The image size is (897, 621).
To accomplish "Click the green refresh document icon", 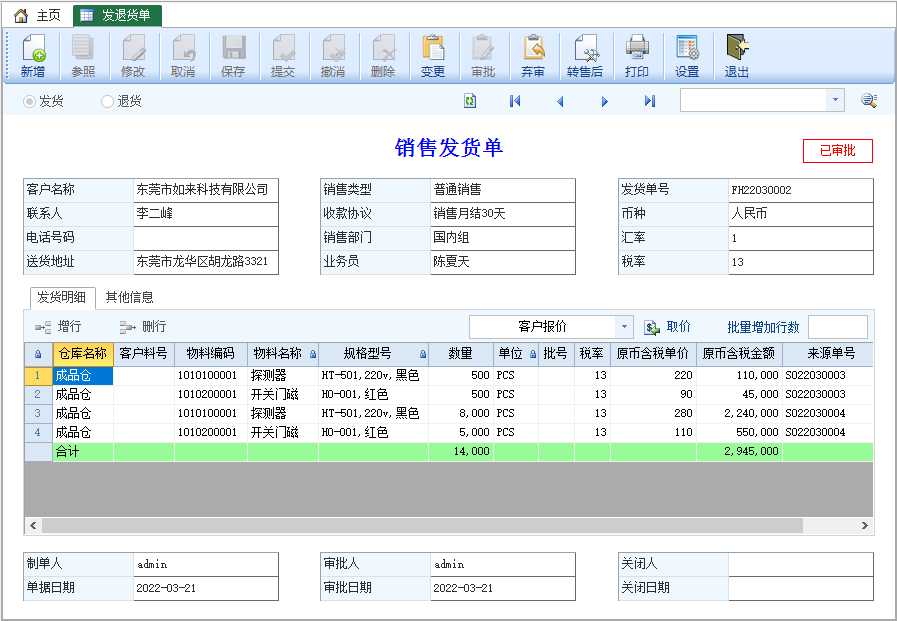I will point(470,101).
